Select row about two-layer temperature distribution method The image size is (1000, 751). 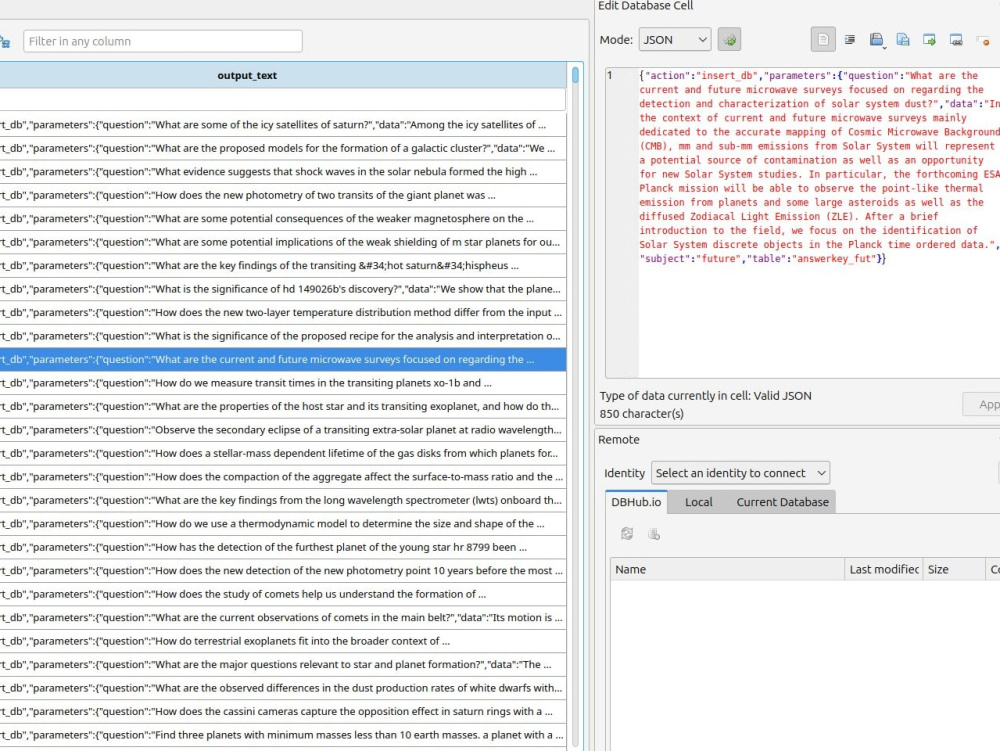283,312
